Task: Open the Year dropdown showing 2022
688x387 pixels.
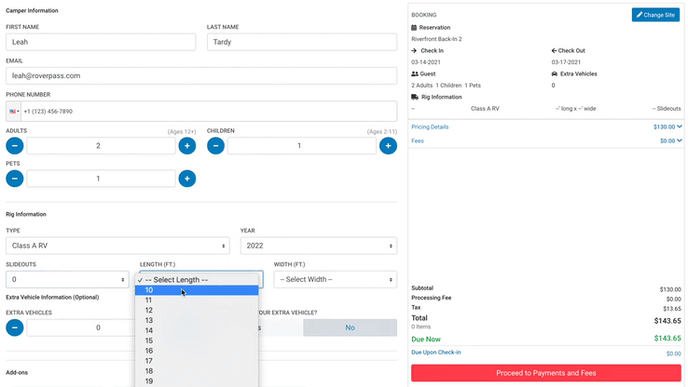Action: click(319, 246)
